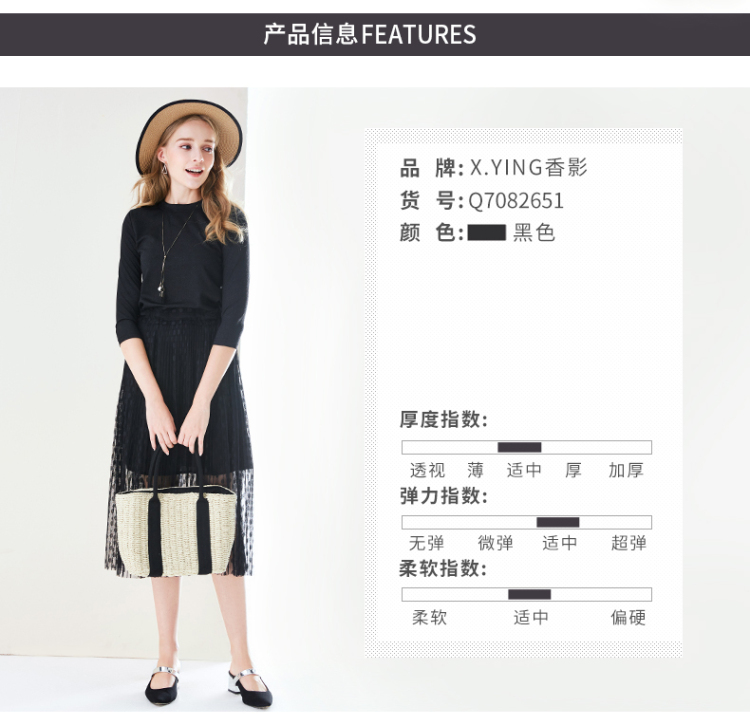Click the 黑色 color name text
This screenshot has width=750, height=725.
[534, 233]
